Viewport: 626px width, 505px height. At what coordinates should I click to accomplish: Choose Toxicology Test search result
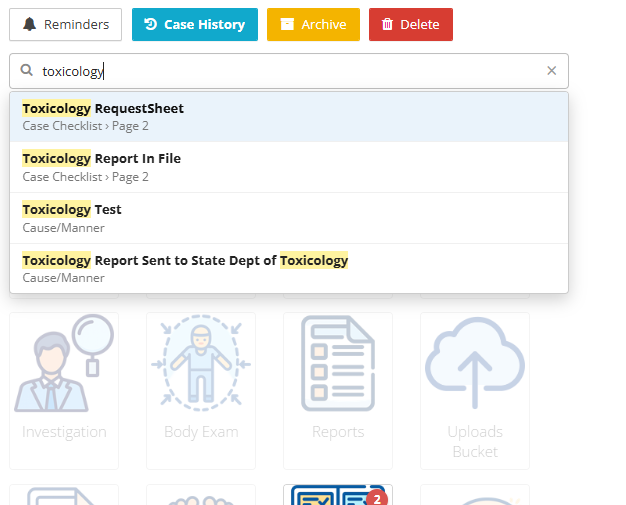289,218
